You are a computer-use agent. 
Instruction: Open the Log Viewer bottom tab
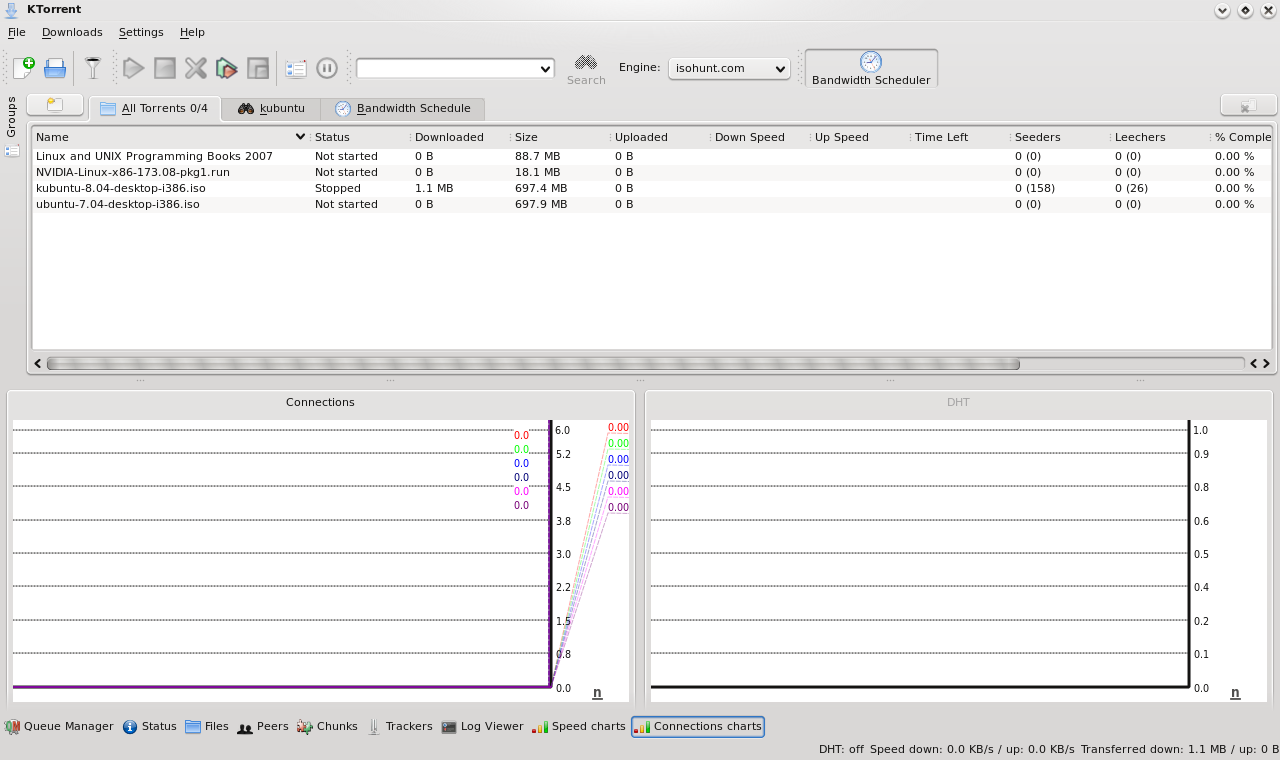click(482, 727)
